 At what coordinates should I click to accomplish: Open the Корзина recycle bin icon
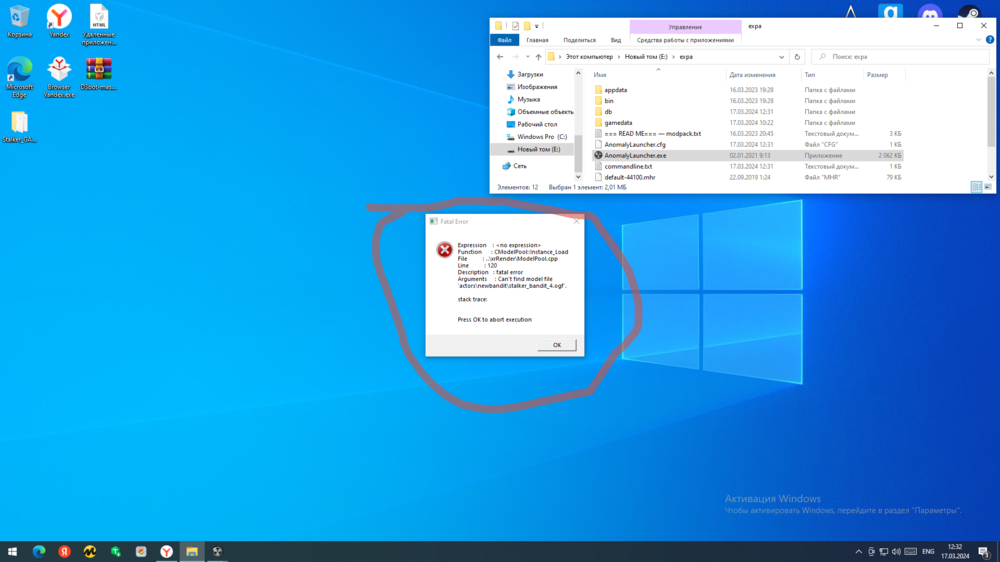coord(19,18)
